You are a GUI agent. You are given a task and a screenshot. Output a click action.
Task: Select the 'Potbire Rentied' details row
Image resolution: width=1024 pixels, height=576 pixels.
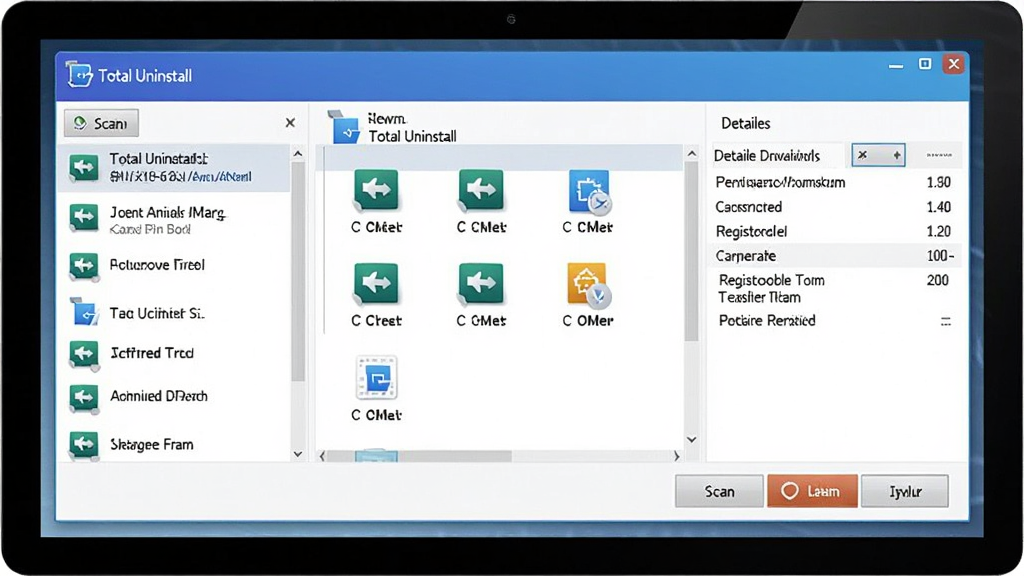835,321
